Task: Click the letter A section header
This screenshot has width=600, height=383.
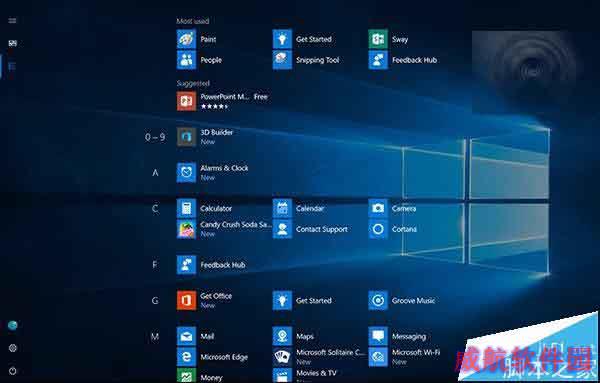Action: pos(155,173)
